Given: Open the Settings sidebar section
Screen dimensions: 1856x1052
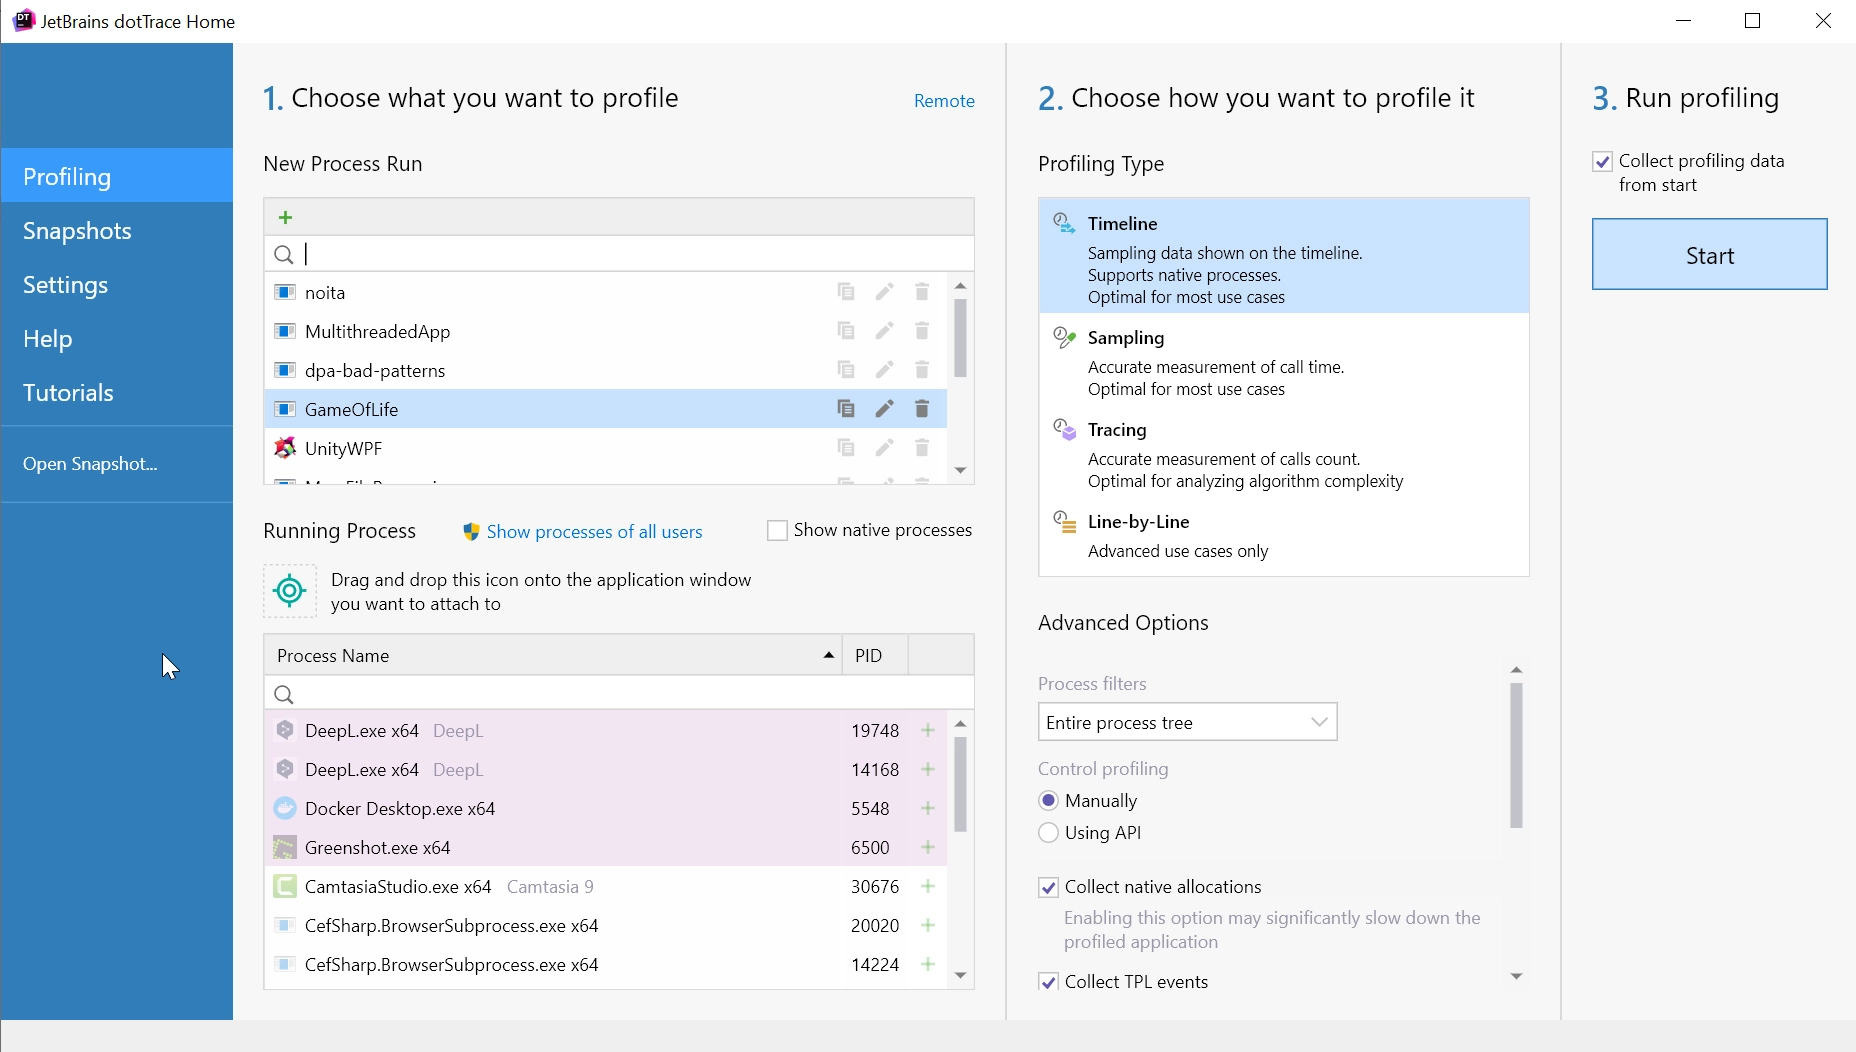Looking at the screenshot, I should 117,285.
